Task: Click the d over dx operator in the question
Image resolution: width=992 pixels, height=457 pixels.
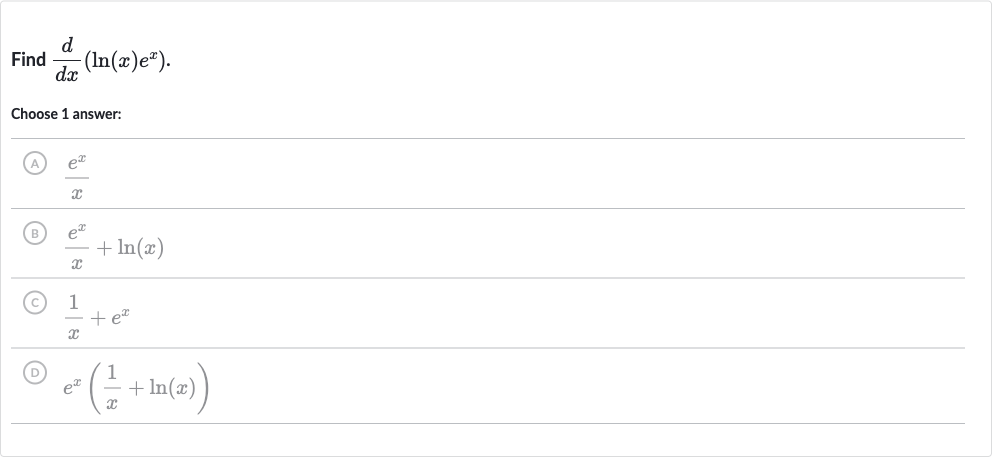Action: coord(66,60)
